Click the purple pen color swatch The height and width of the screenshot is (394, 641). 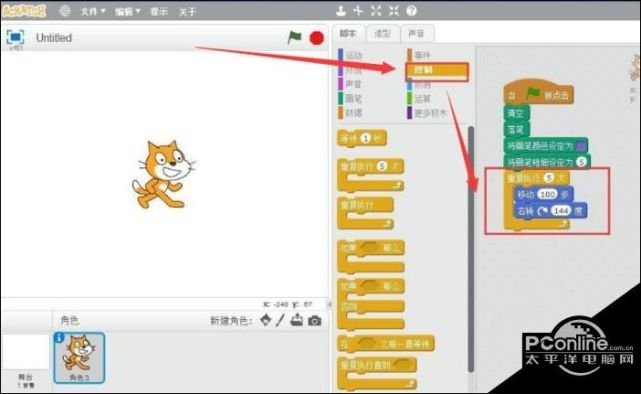coord(580,146)
